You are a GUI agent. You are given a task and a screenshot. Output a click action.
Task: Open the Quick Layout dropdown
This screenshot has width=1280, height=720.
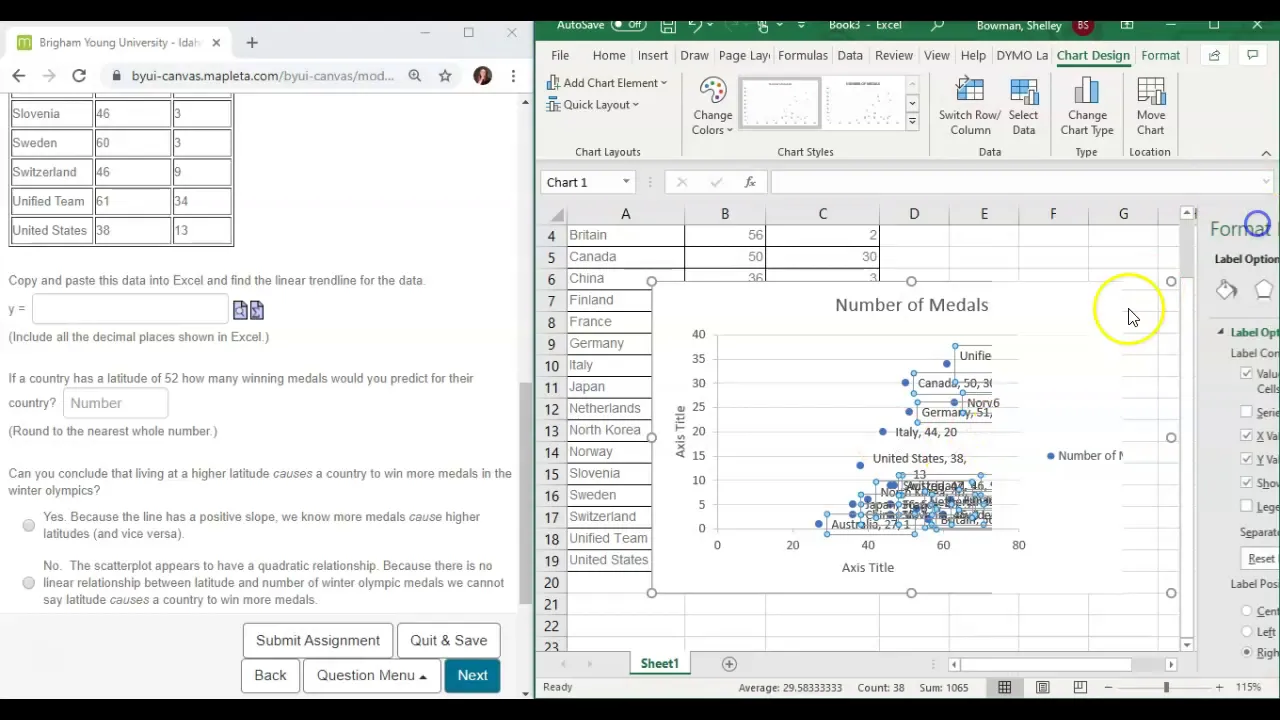[592, 105]
